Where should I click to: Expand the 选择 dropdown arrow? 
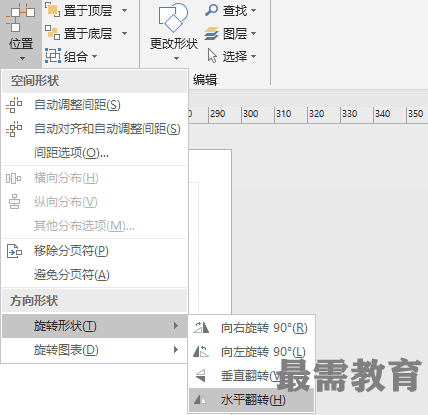pos(253,56)
